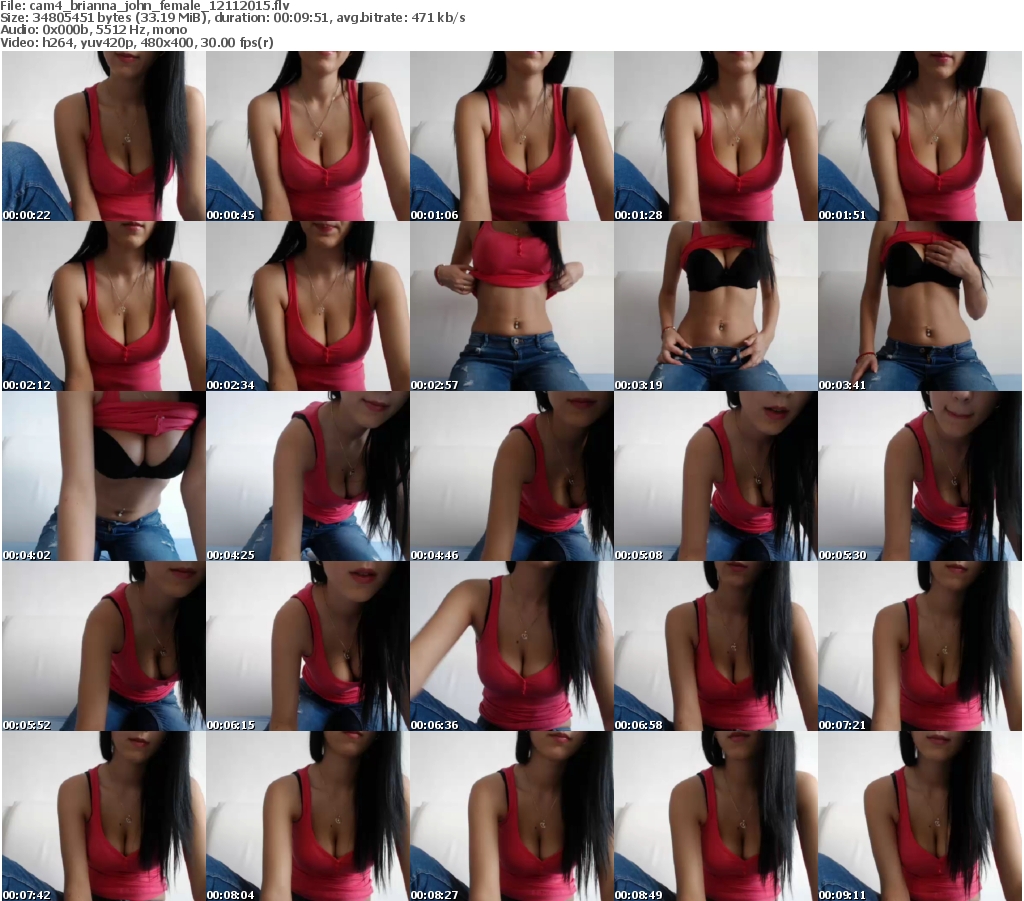Screen dimensions: 1024x901
Task: Select the thumbnail stamped 00:01:28
Action: point(715,136)
